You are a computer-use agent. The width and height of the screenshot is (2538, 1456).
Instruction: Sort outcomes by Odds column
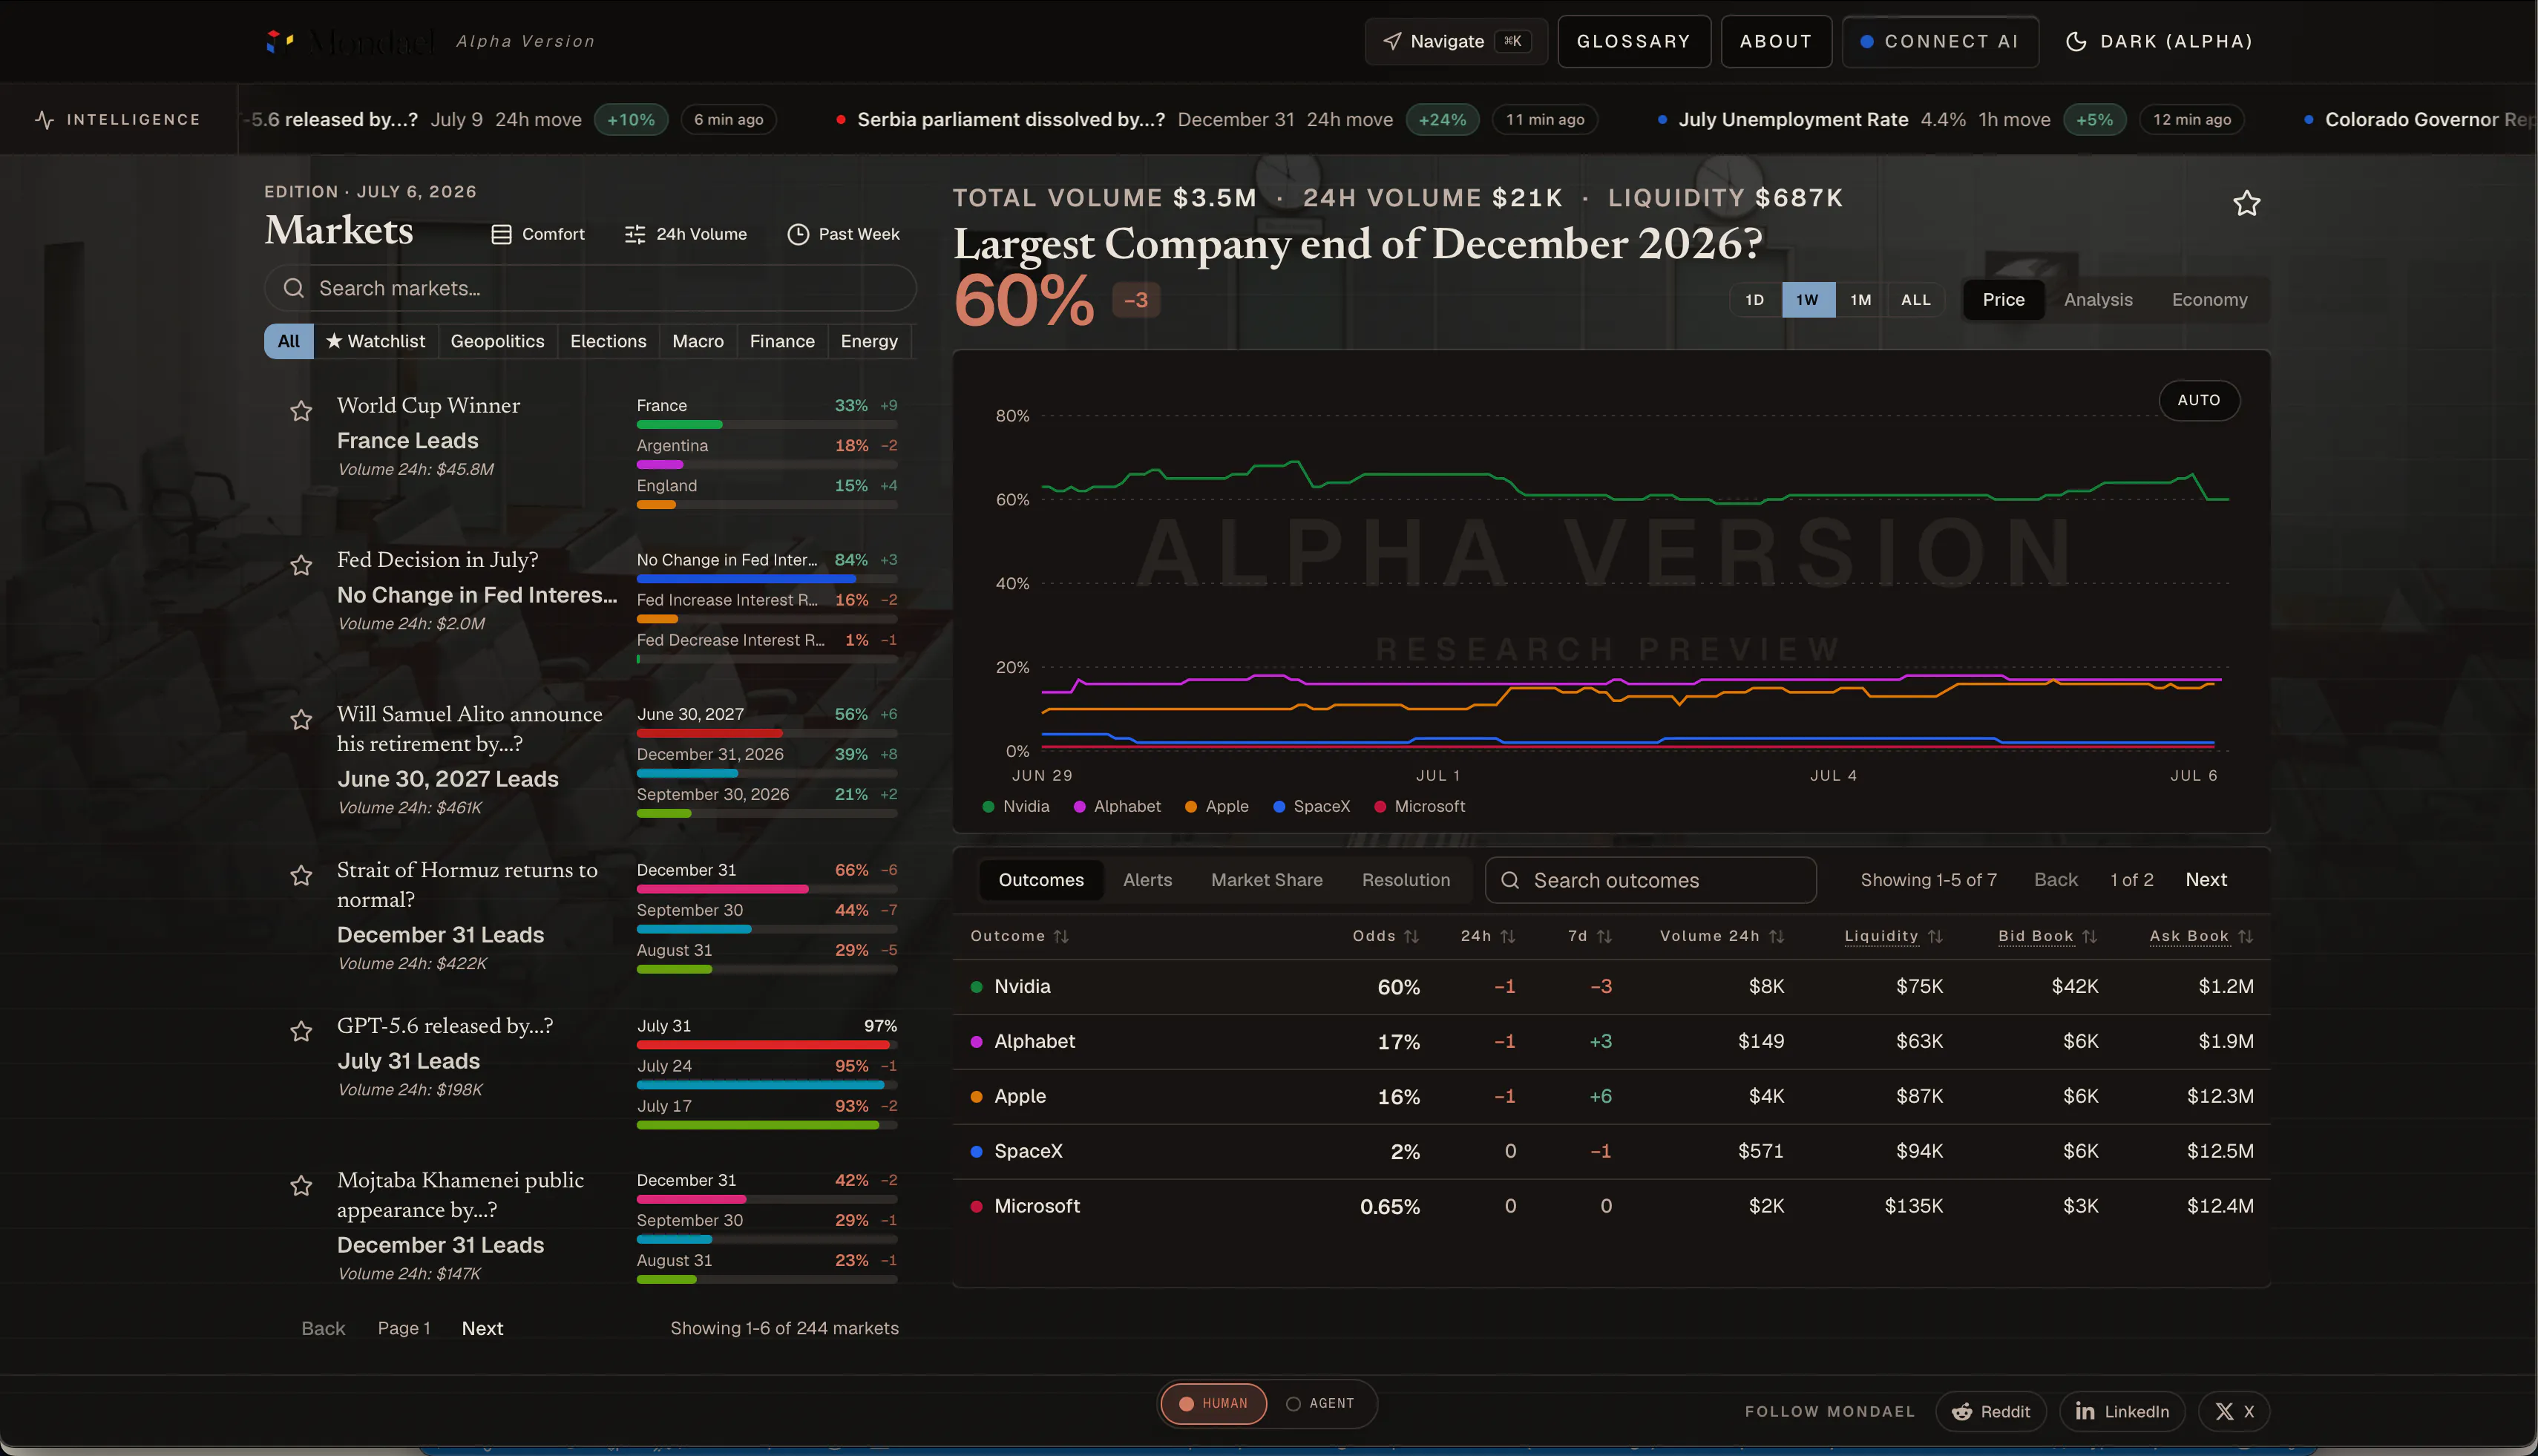pos(1386,936)
